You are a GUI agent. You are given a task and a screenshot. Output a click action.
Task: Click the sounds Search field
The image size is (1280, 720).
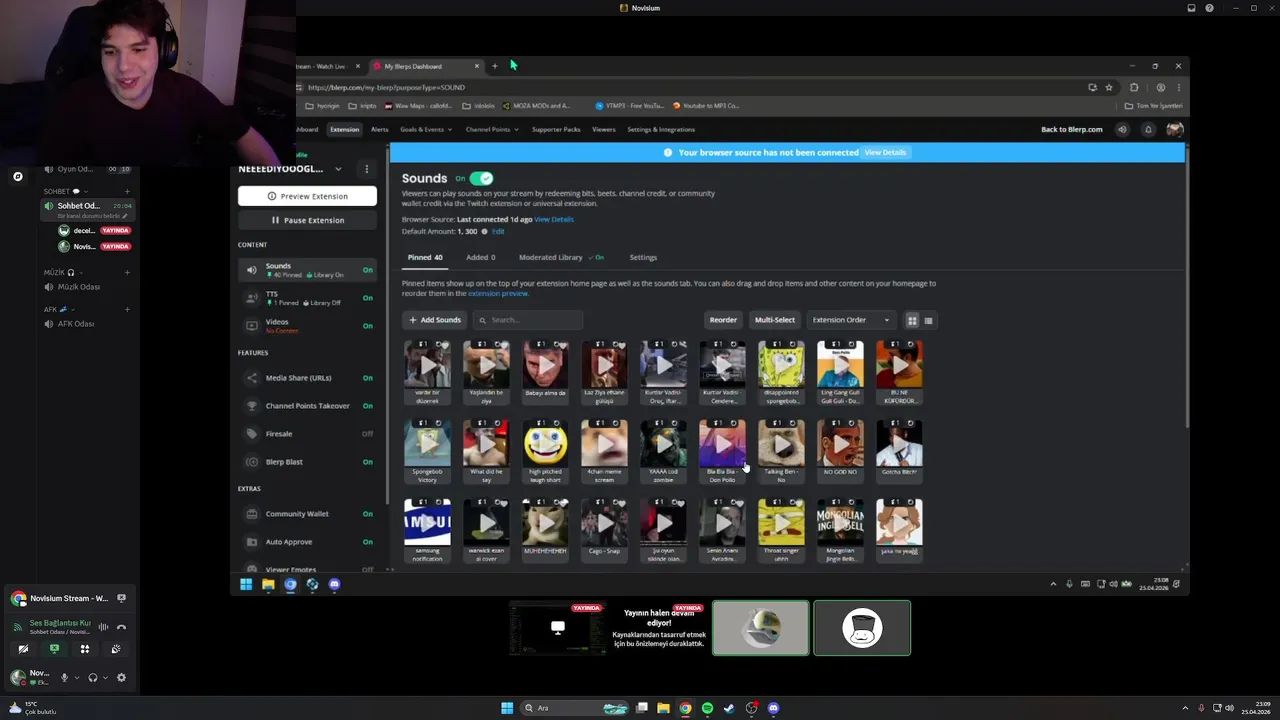(x=528, y=320)
